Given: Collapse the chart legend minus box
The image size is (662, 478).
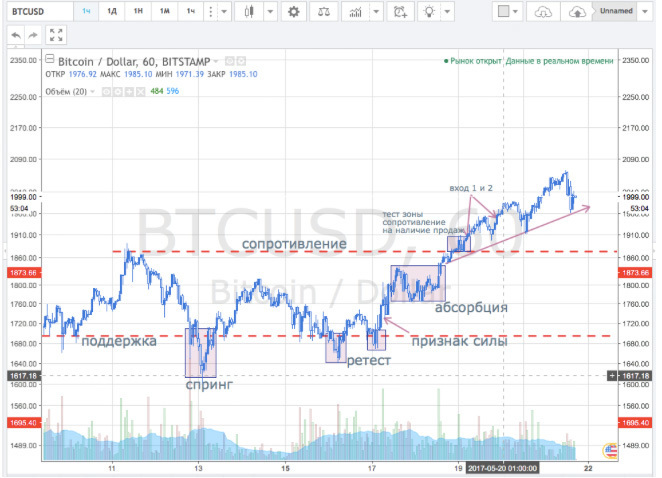Looking at the screenshot, I should pos(50,59).
